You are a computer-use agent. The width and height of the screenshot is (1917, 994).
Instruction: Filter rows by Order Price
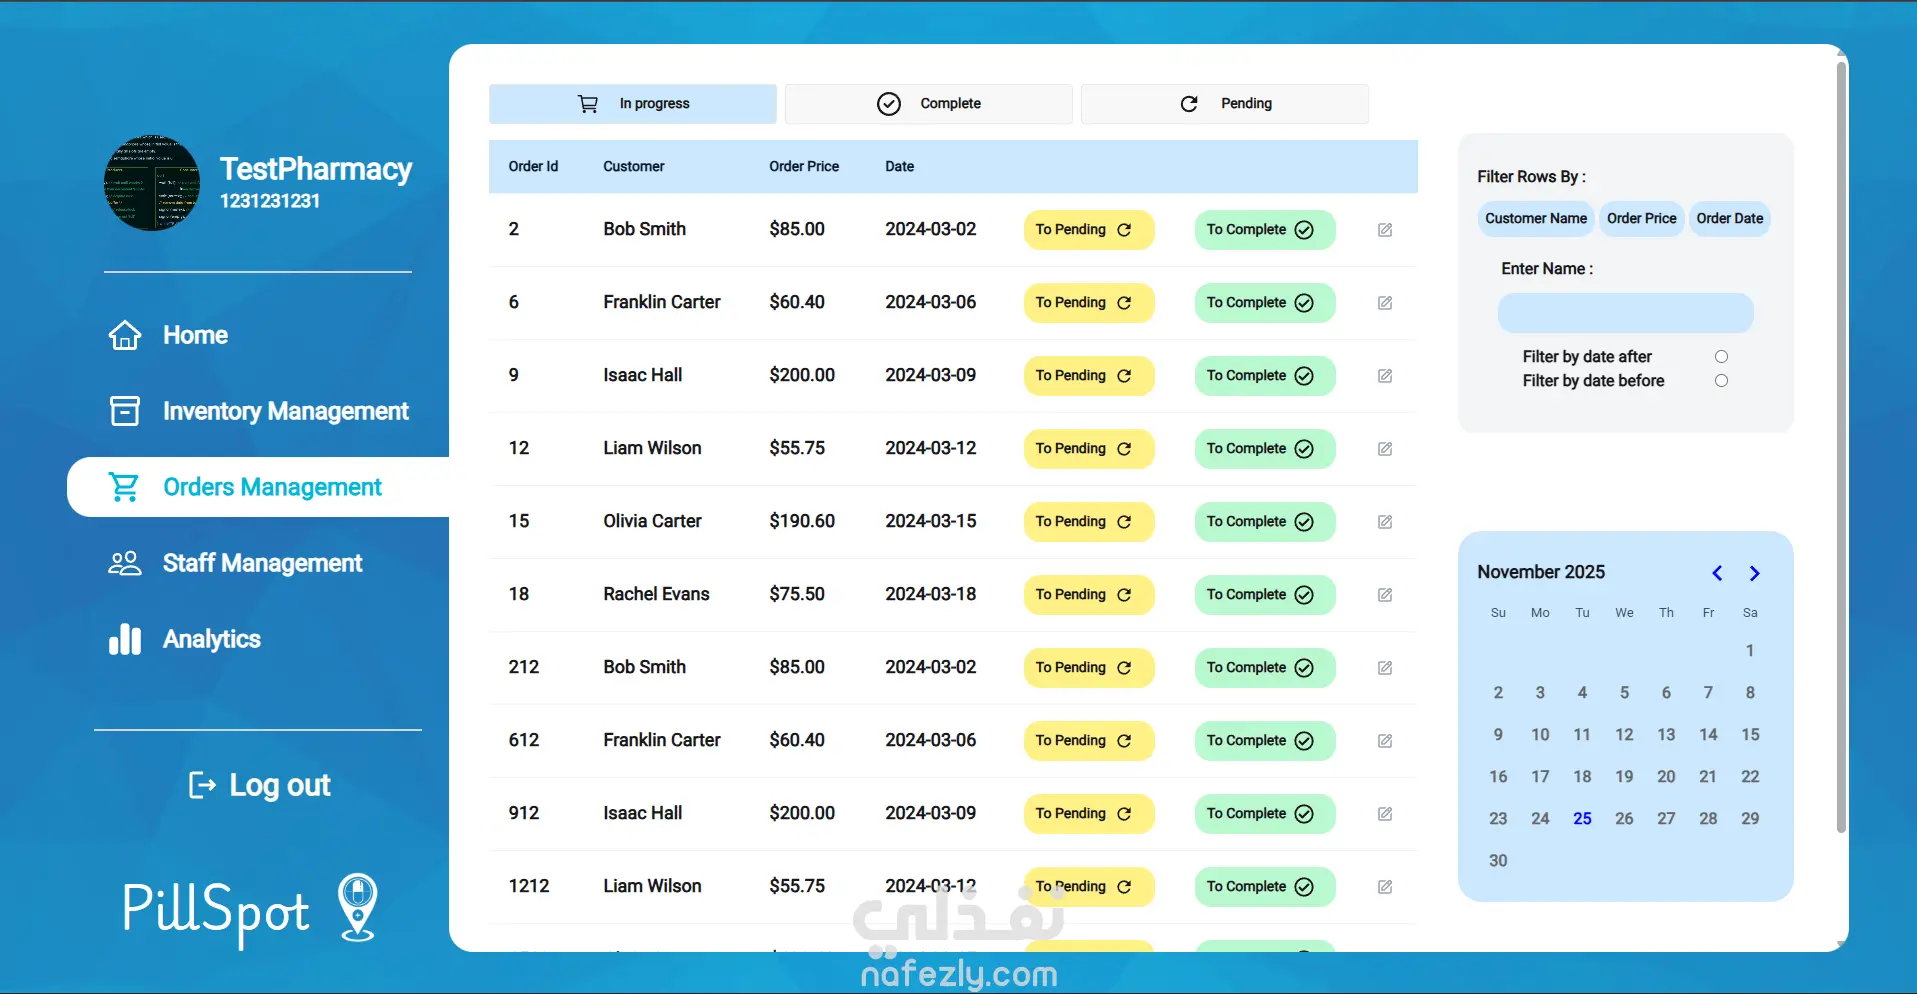coord(1641,219)
